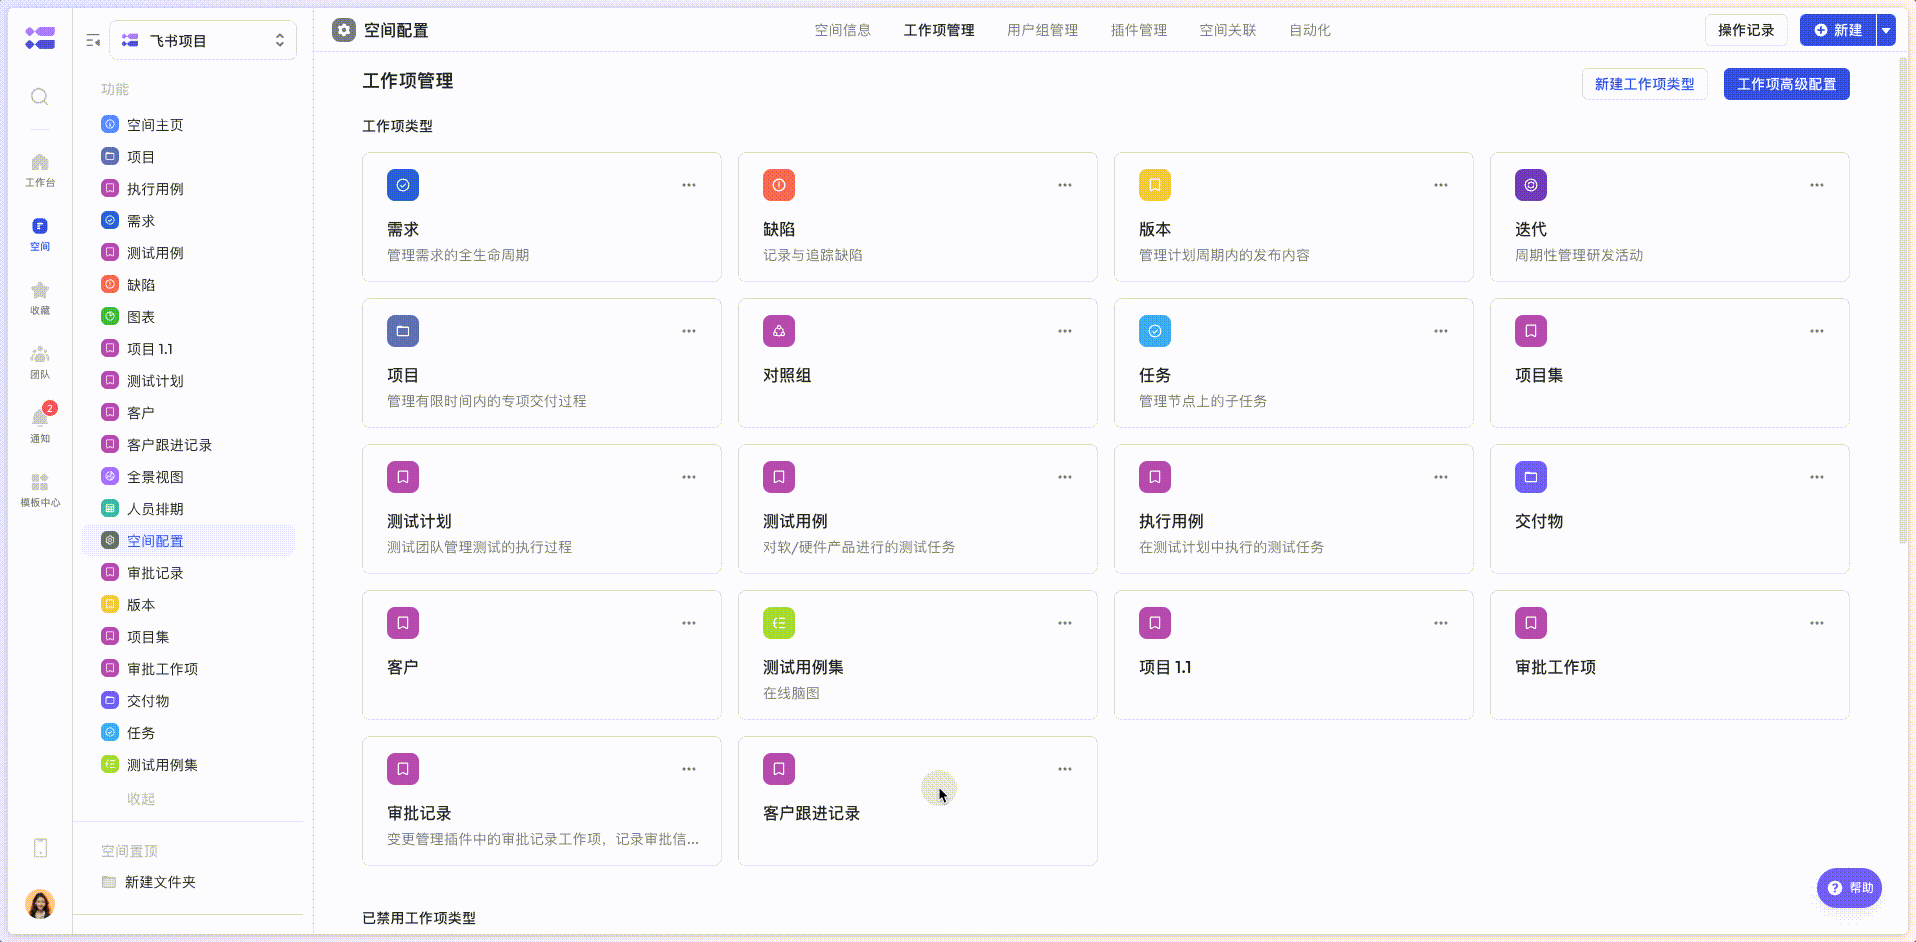
Task: Open more options for 项目集 card
Action: coord(1817,331)
